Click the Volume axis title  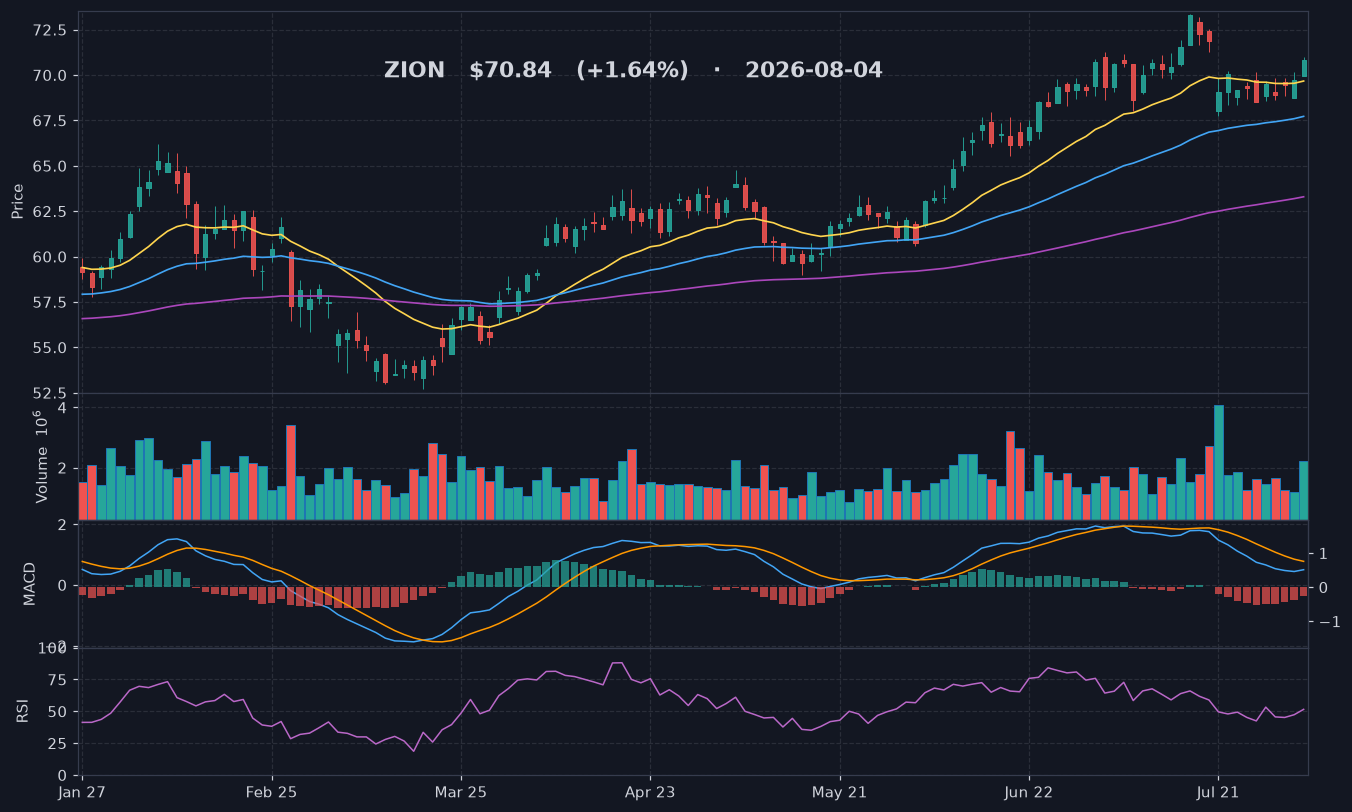coord(41,456)
